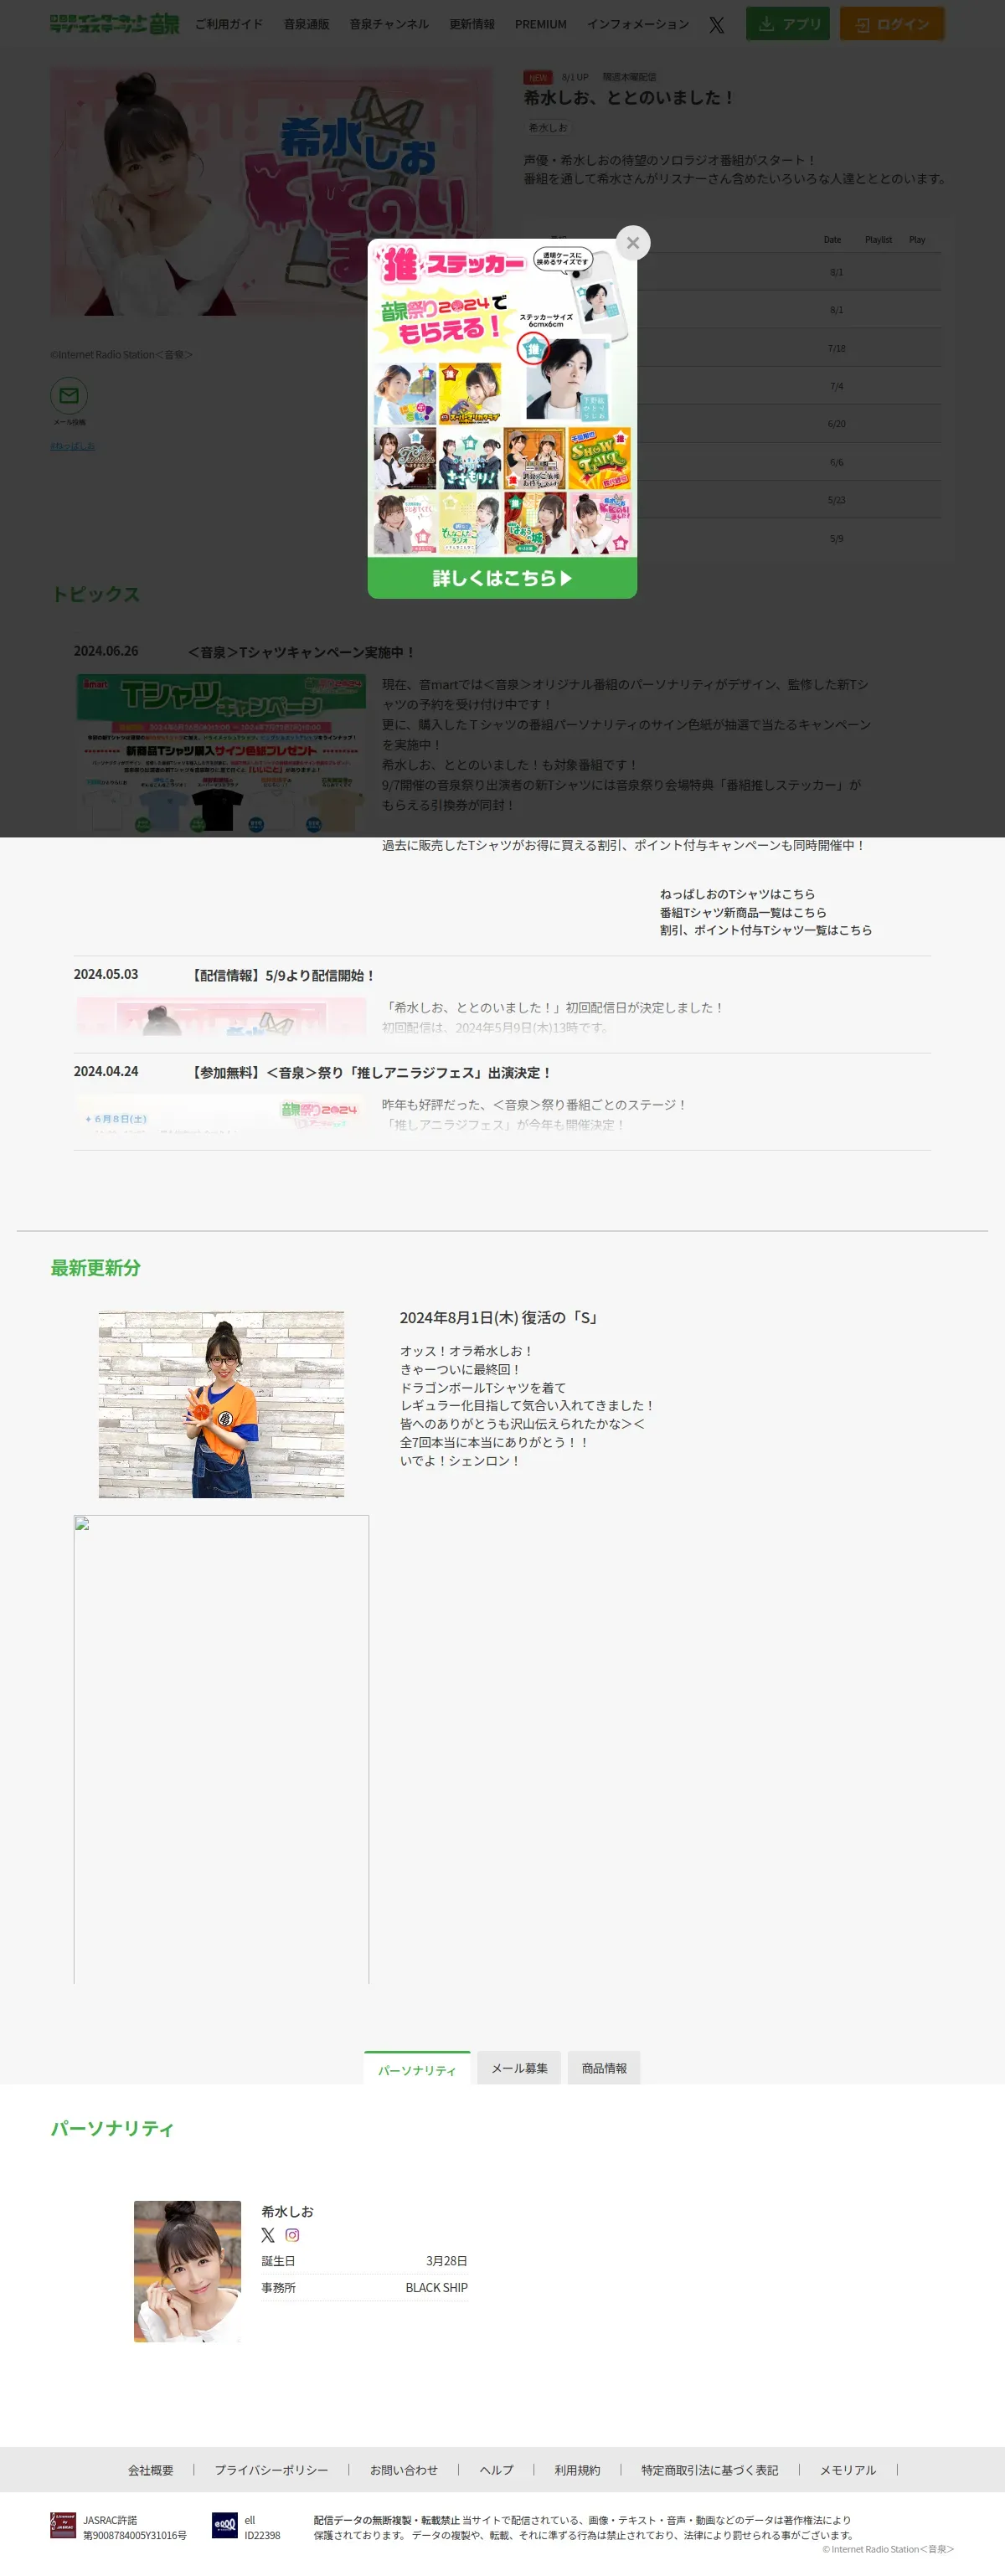The width and height of the screenshot is (1005, 2576).
Task: Click the アプリ download button
Action: pos(788,24)
